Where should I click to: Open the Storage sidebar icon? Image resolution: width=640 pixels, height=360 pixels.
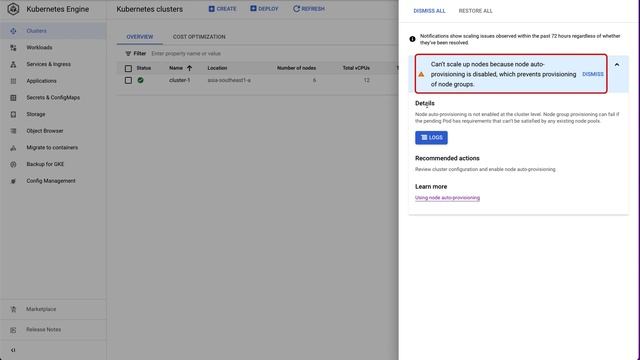click(x=13, y=115)
